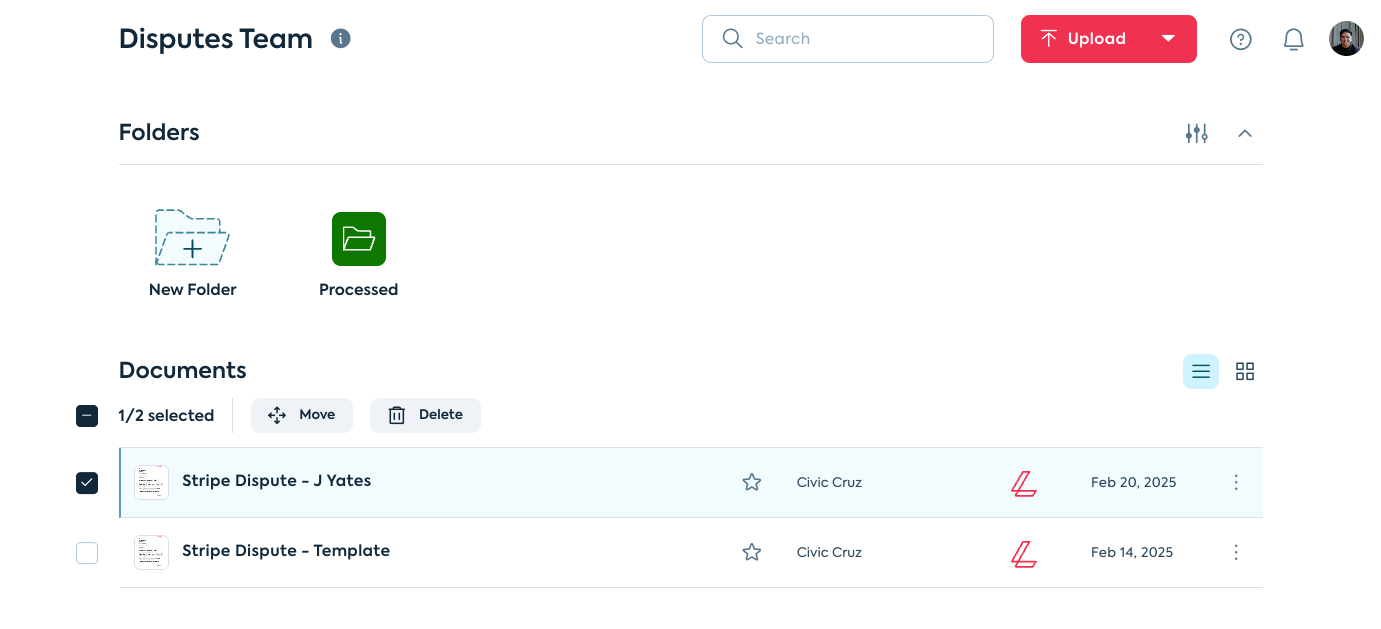Open the notifications bell

coord(1294,39)
